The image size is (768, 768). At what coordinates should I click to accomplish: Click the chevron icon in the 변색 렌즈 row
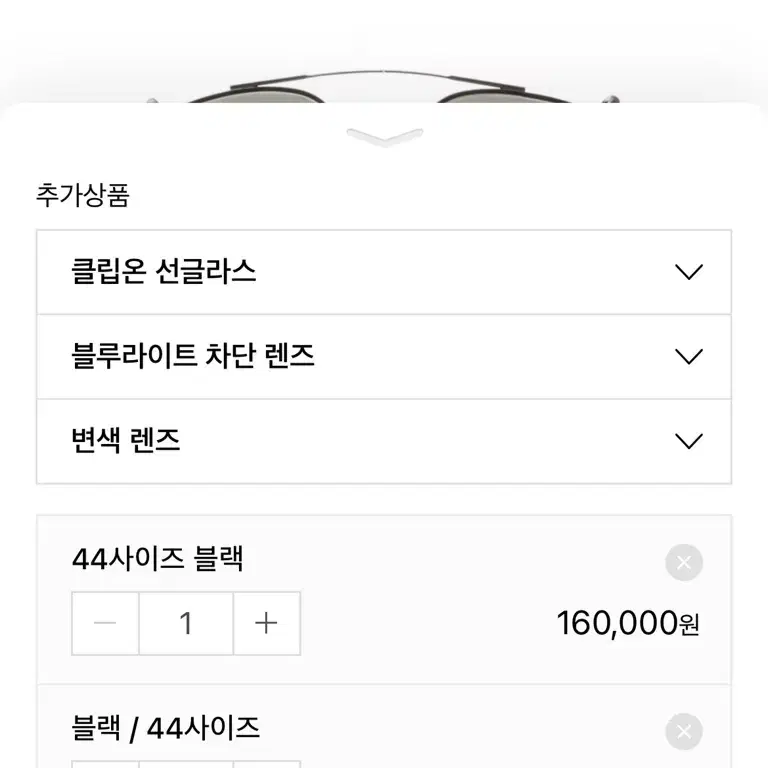[x=689, y=441]
